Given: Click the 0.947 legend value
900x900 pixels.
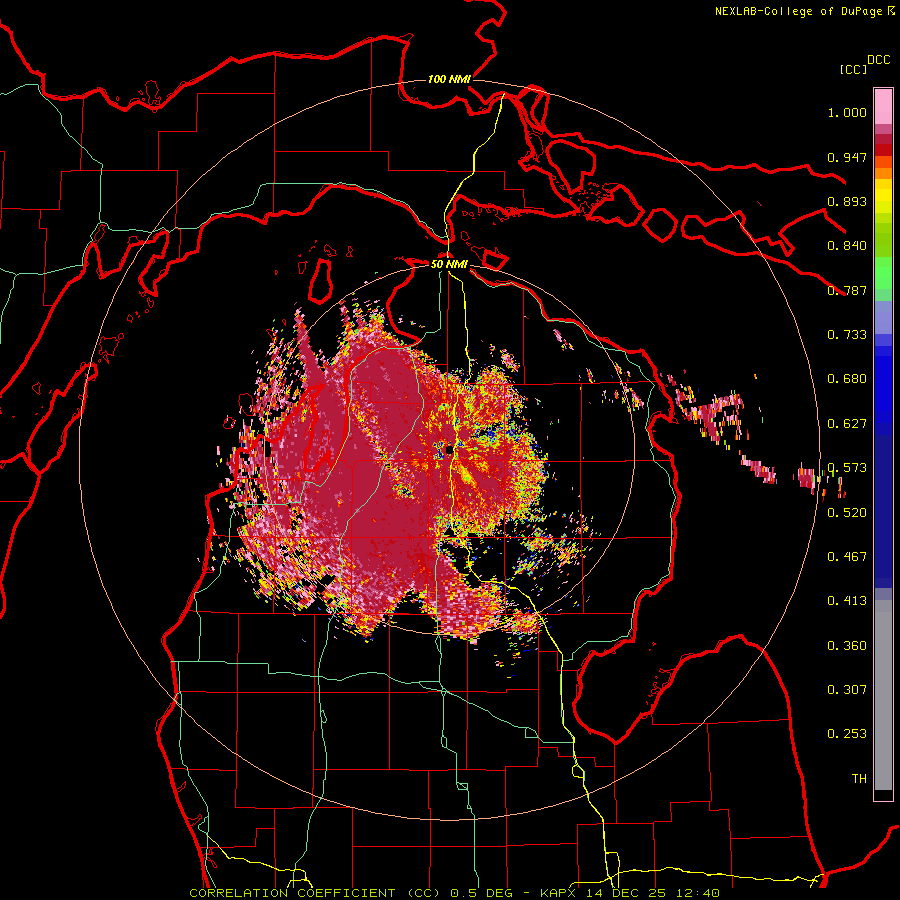Looking at the screenshot, I should [847, 157].
